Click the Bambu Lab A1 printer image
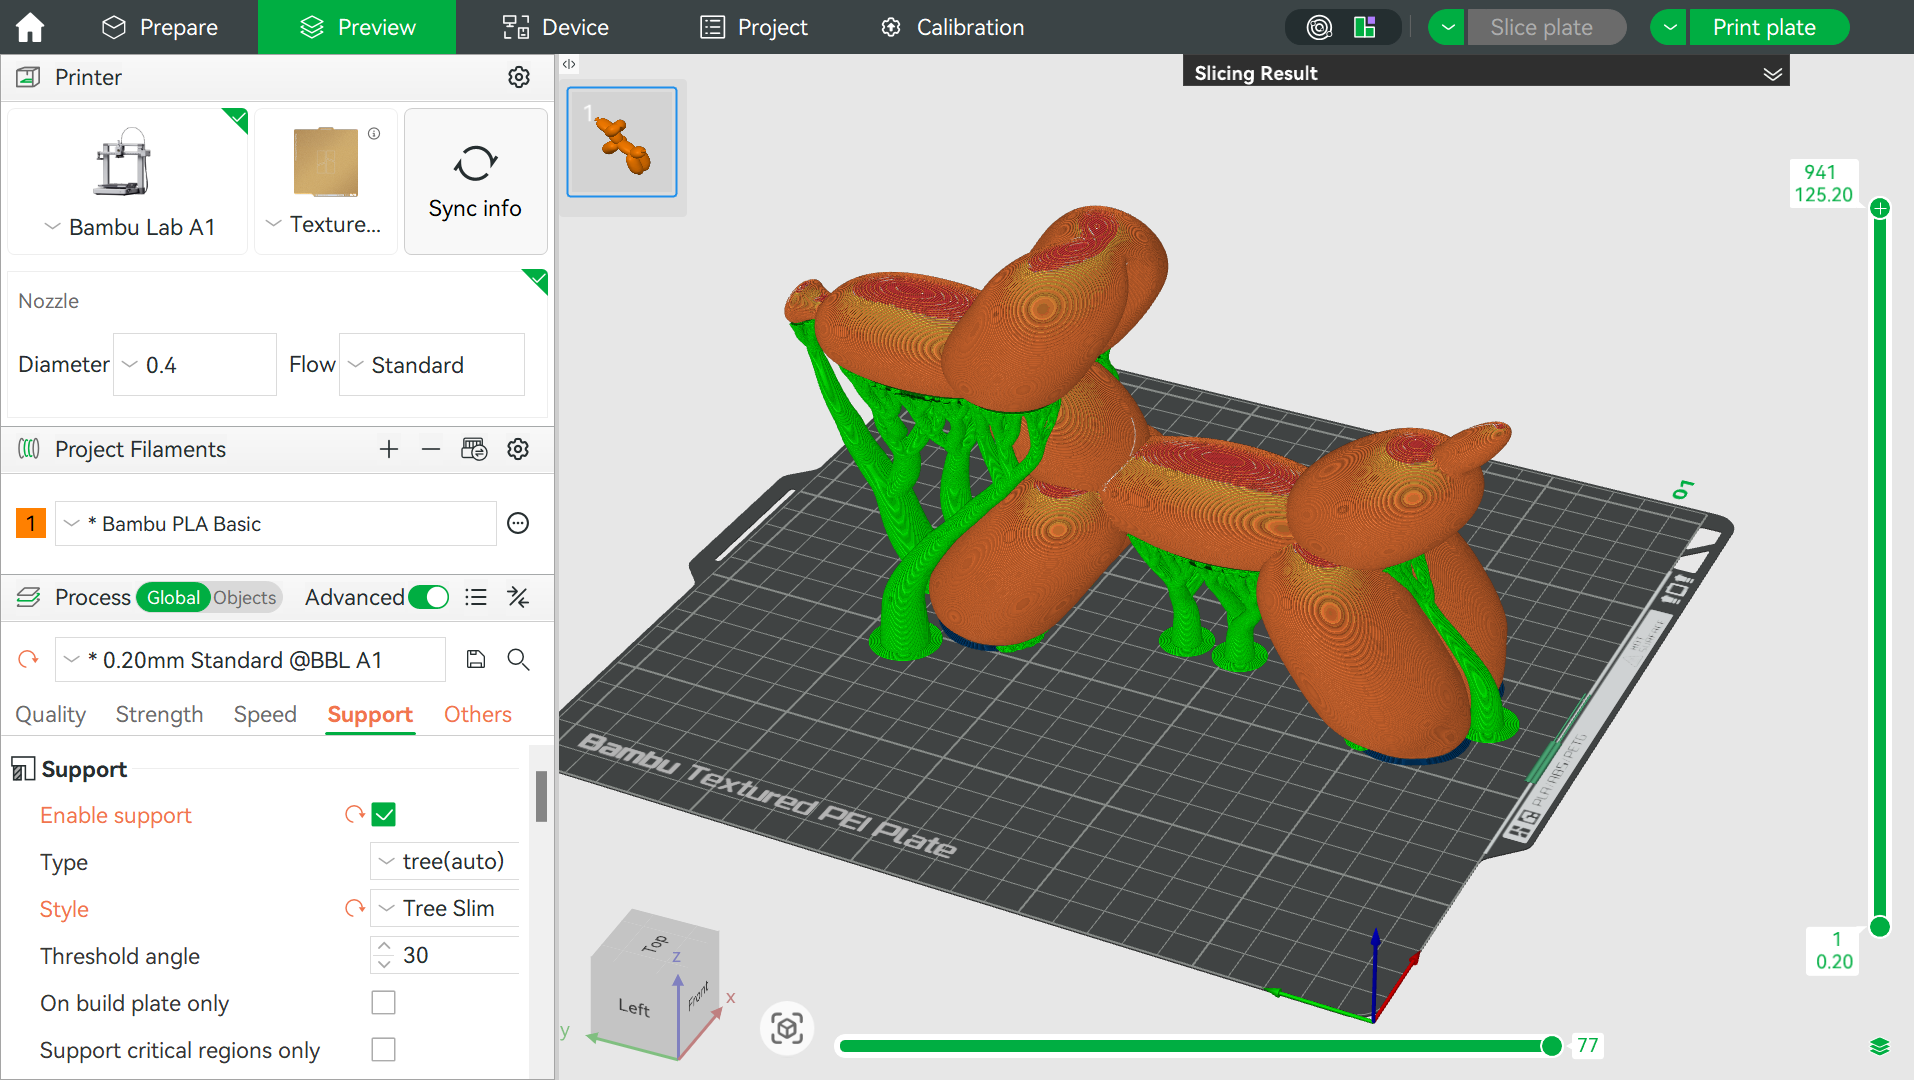Screen dimensions: 1914x1080 pyautogui.click(x=123, y=161)
